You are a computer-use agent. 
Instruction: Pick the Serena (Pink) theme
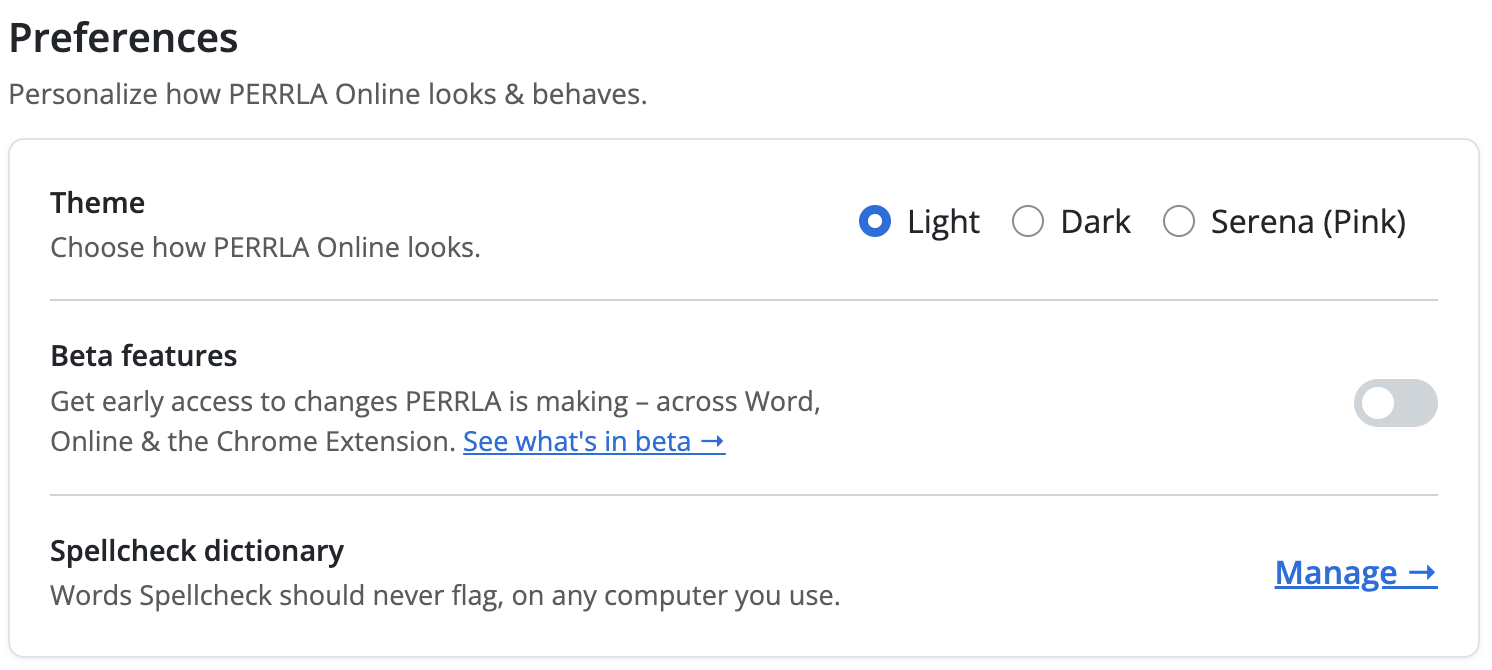(1179, 221)
